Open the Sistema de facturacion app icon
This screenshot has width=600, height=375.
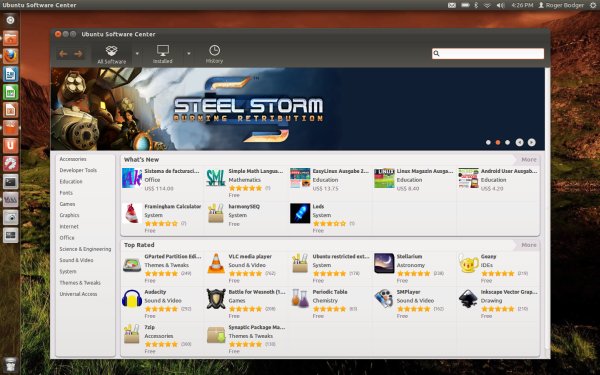click(x=132, y=178)
